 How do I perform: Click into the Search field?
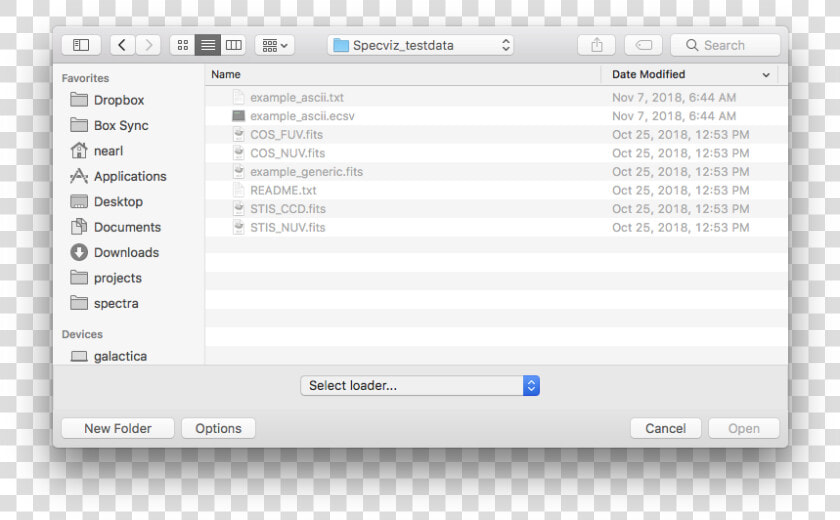725,45
